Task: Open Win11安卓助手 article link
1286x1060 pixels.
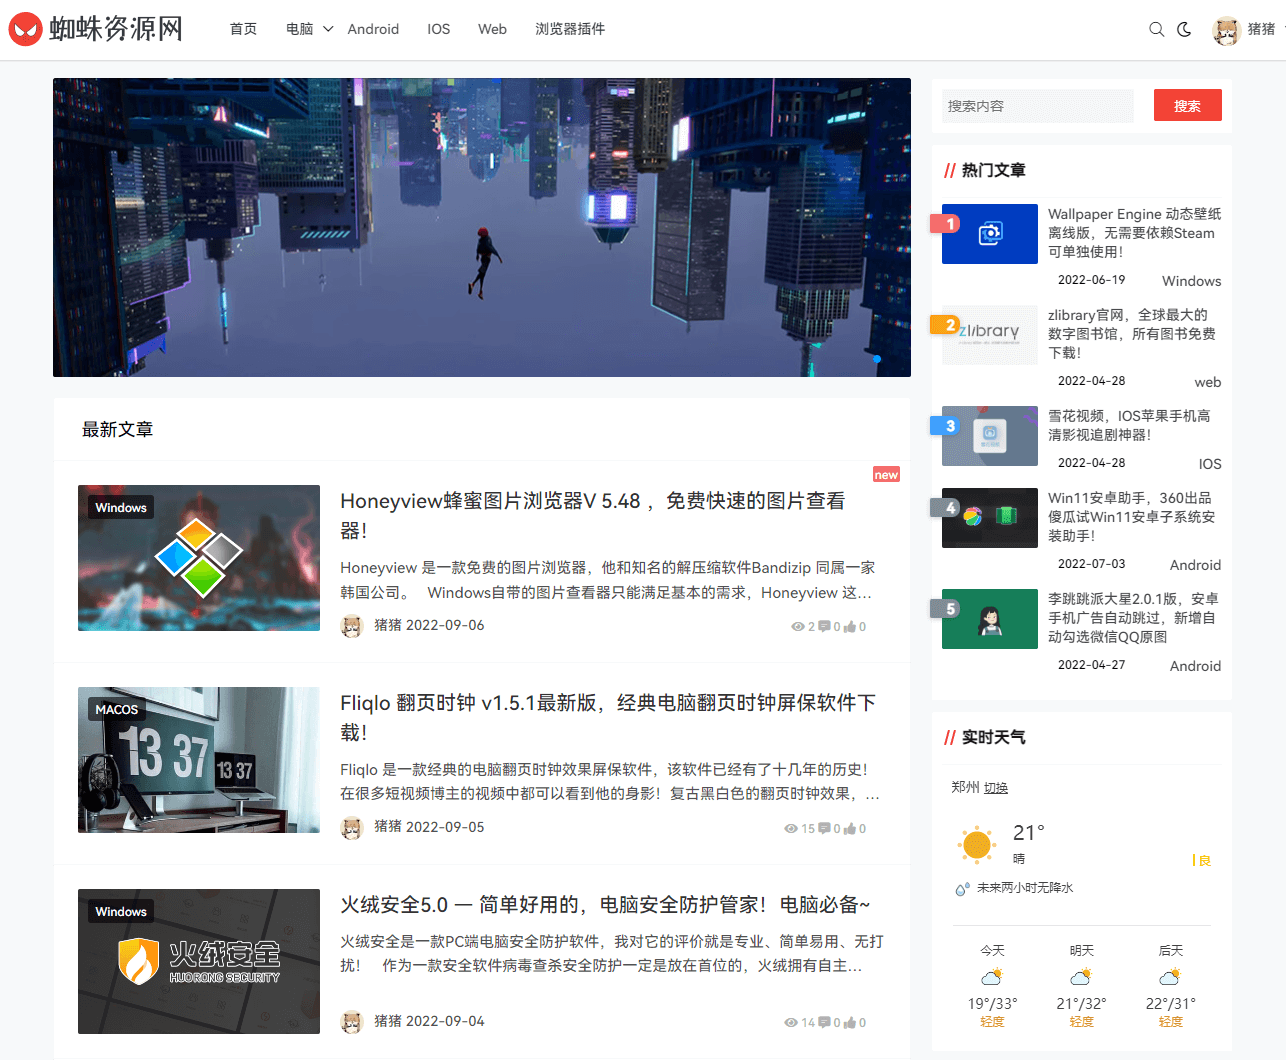Action: [x=1132, y=517]
